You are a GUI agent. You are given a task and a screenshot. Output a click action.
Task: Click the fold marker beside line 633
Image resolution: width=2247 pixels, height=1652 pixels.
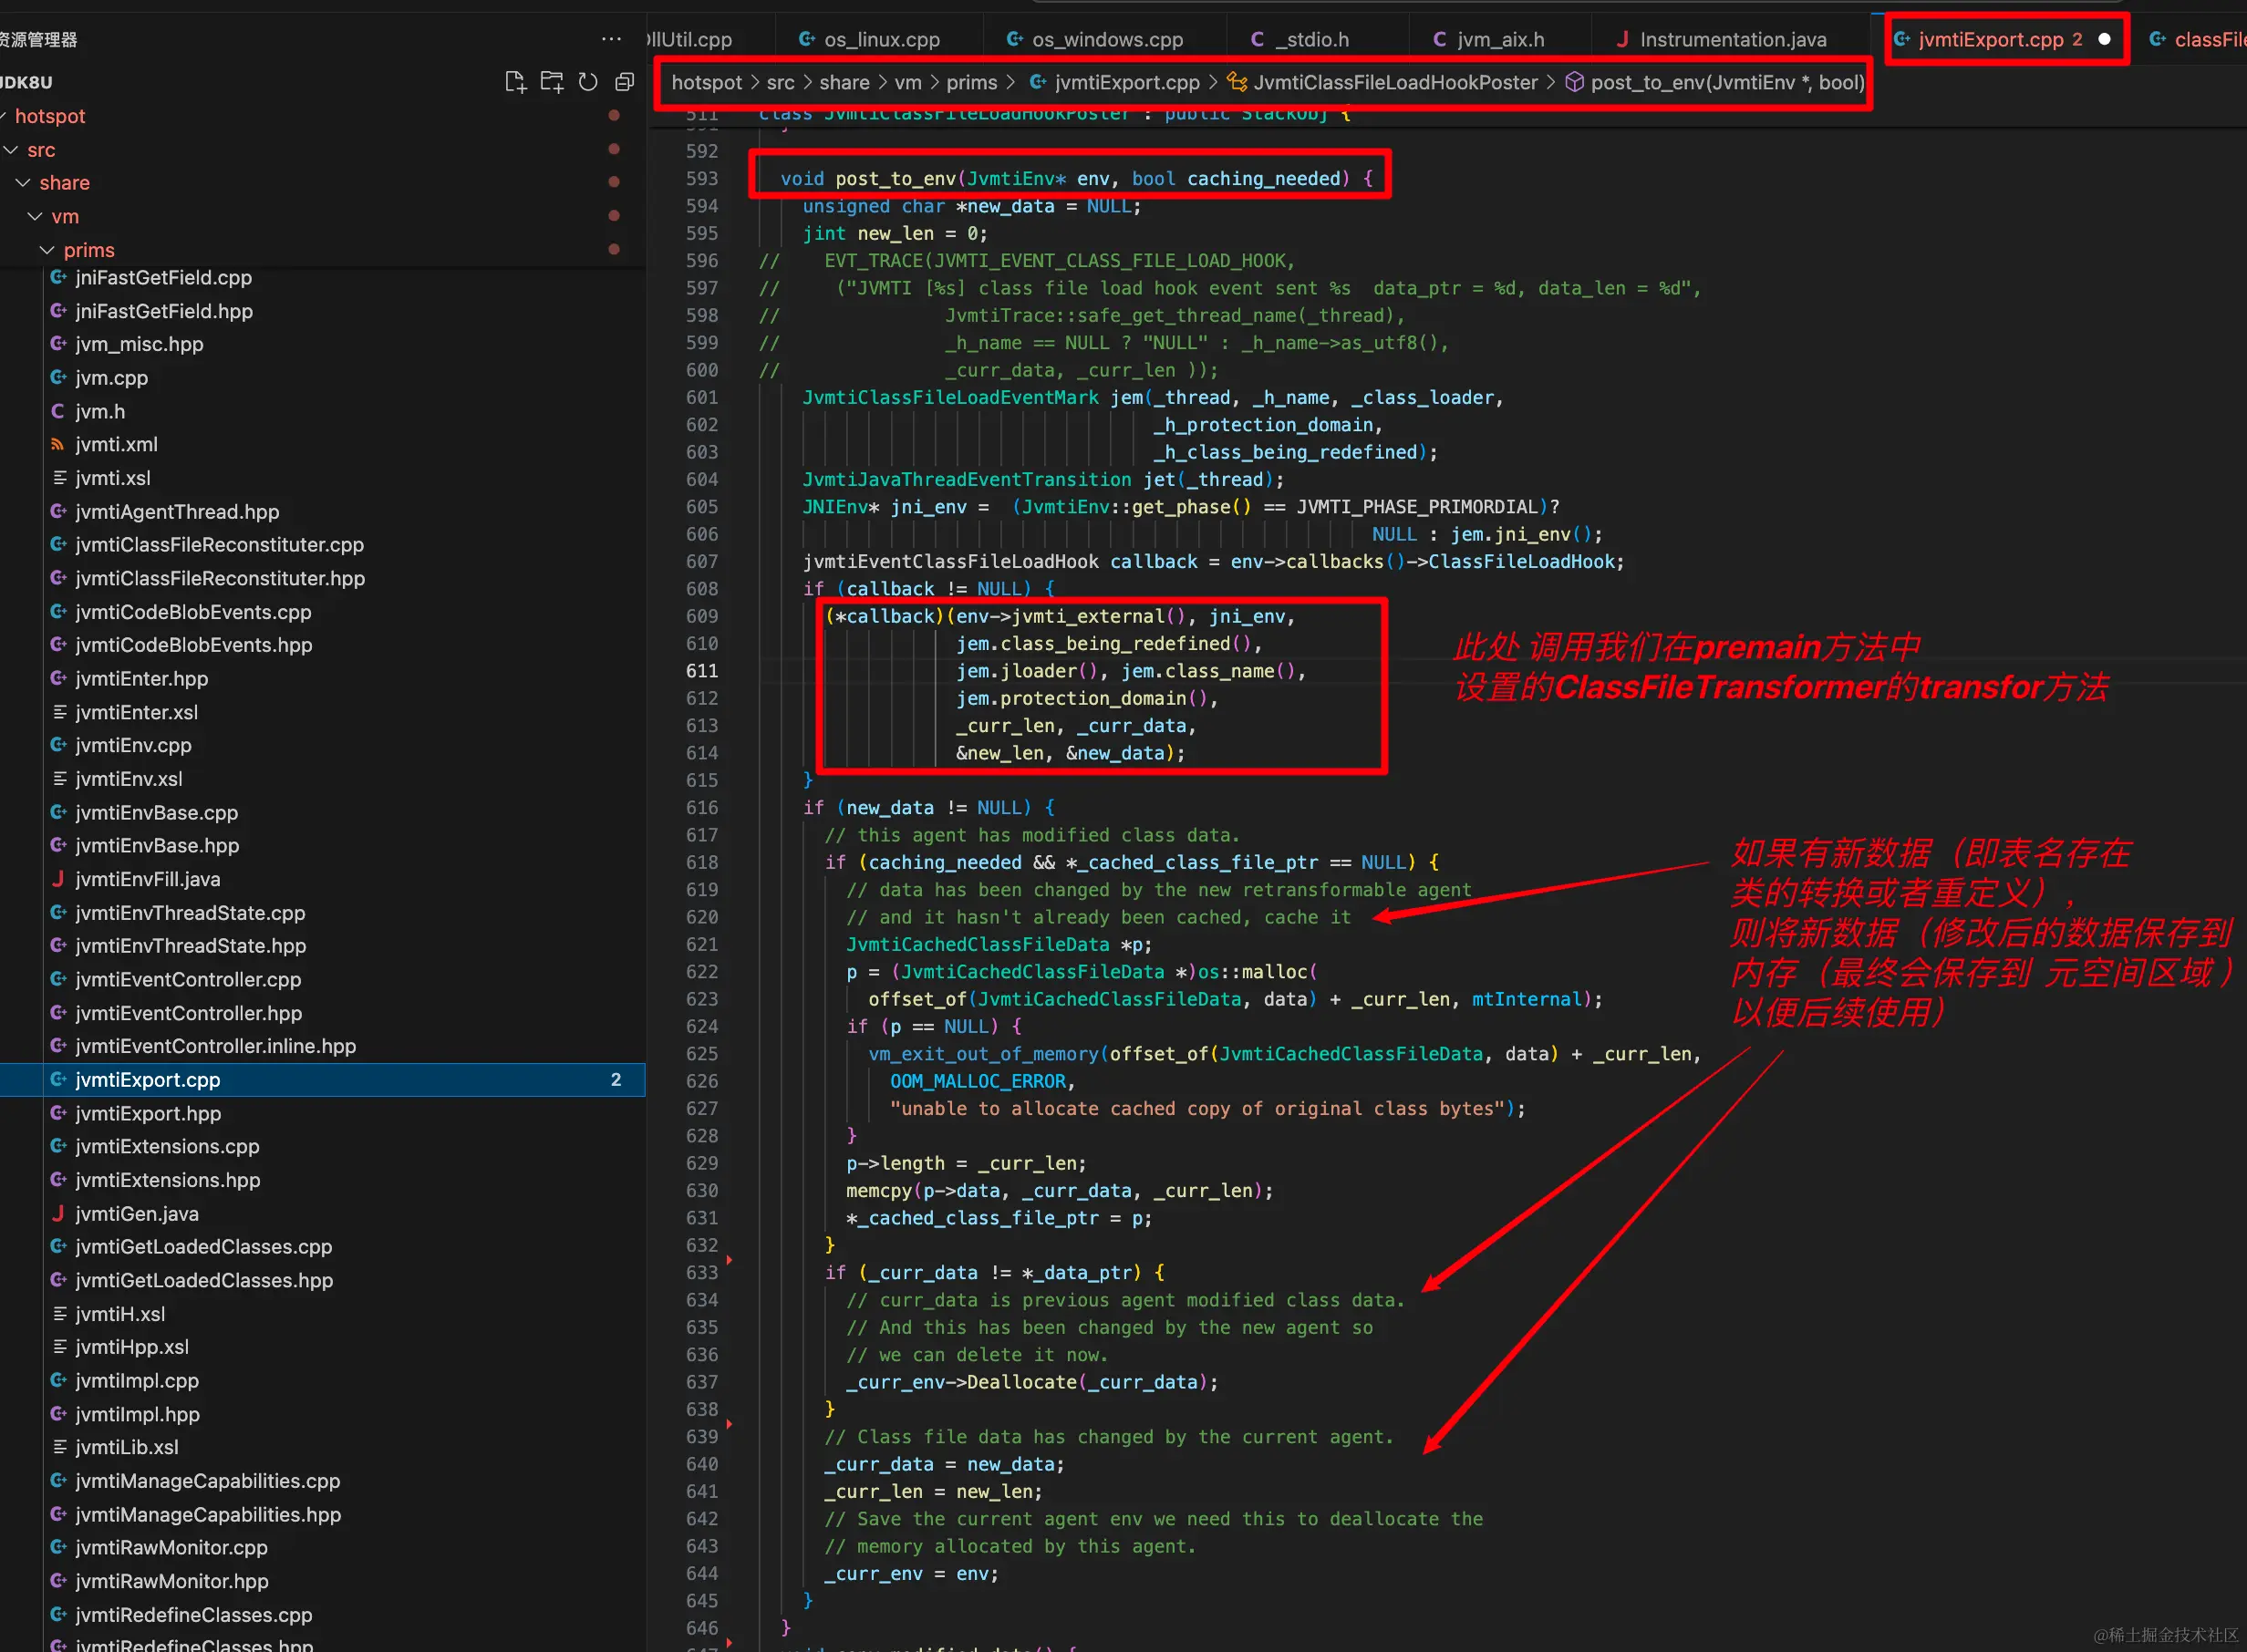pyautogui.click(x=729, y=1260)
